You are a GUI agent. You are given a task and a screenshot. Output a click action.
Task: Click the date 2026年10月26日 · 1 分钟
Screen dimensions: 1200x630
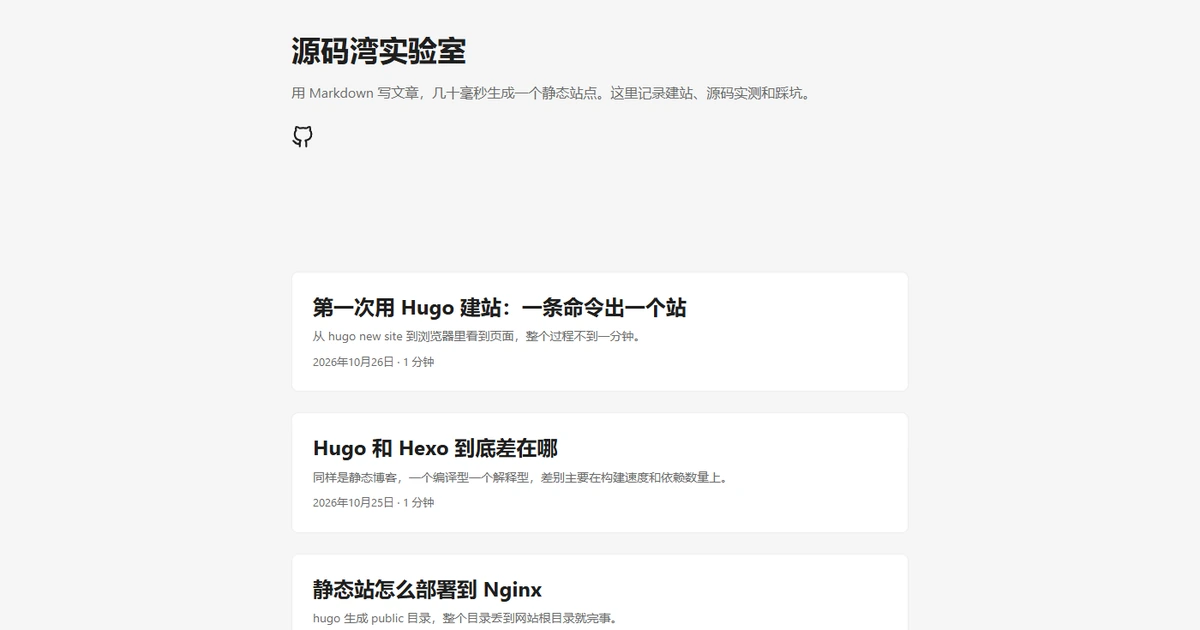[373, 362]
